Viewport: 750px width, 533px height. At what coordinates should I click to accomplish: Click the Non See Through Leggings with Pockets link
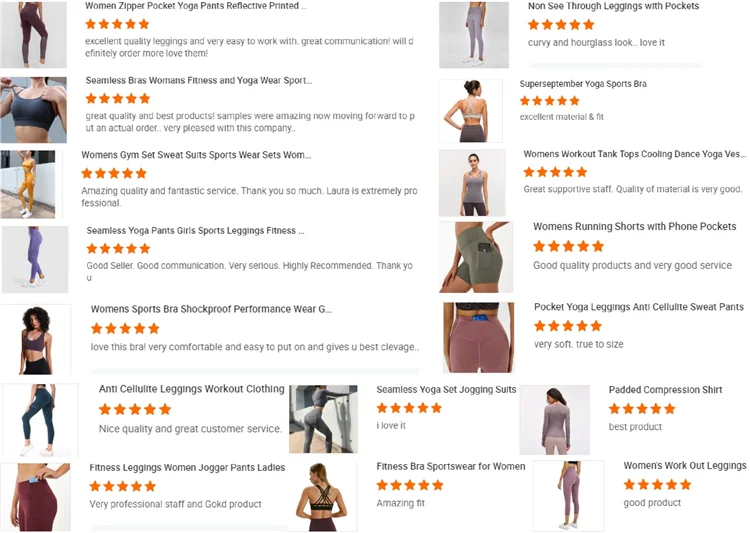(x=613, y=6)
